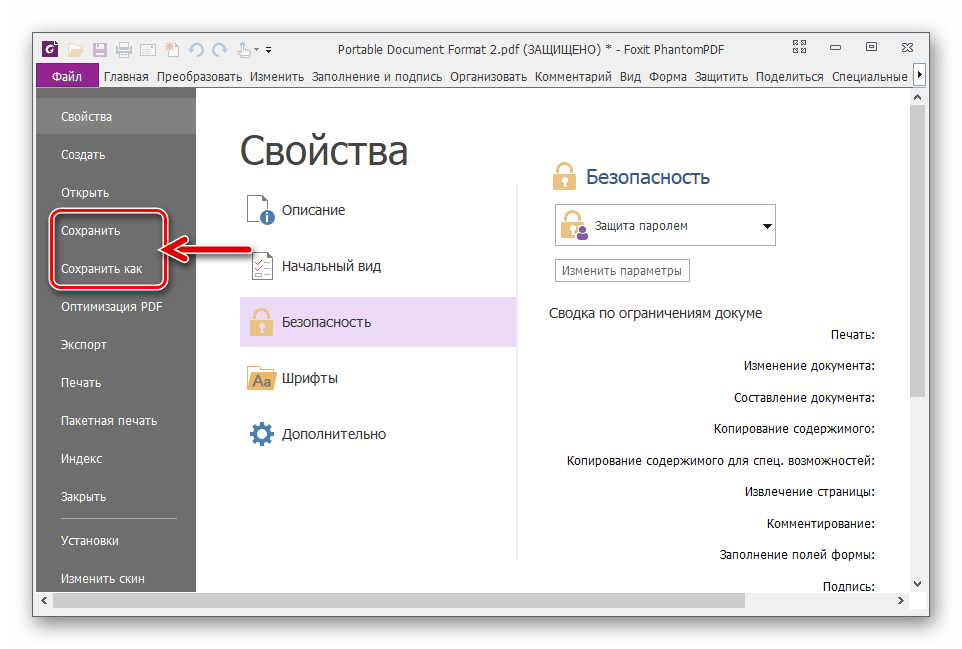The image size is (962, 649).
Task: Open the Файл tab
Action: coord(67,76)
